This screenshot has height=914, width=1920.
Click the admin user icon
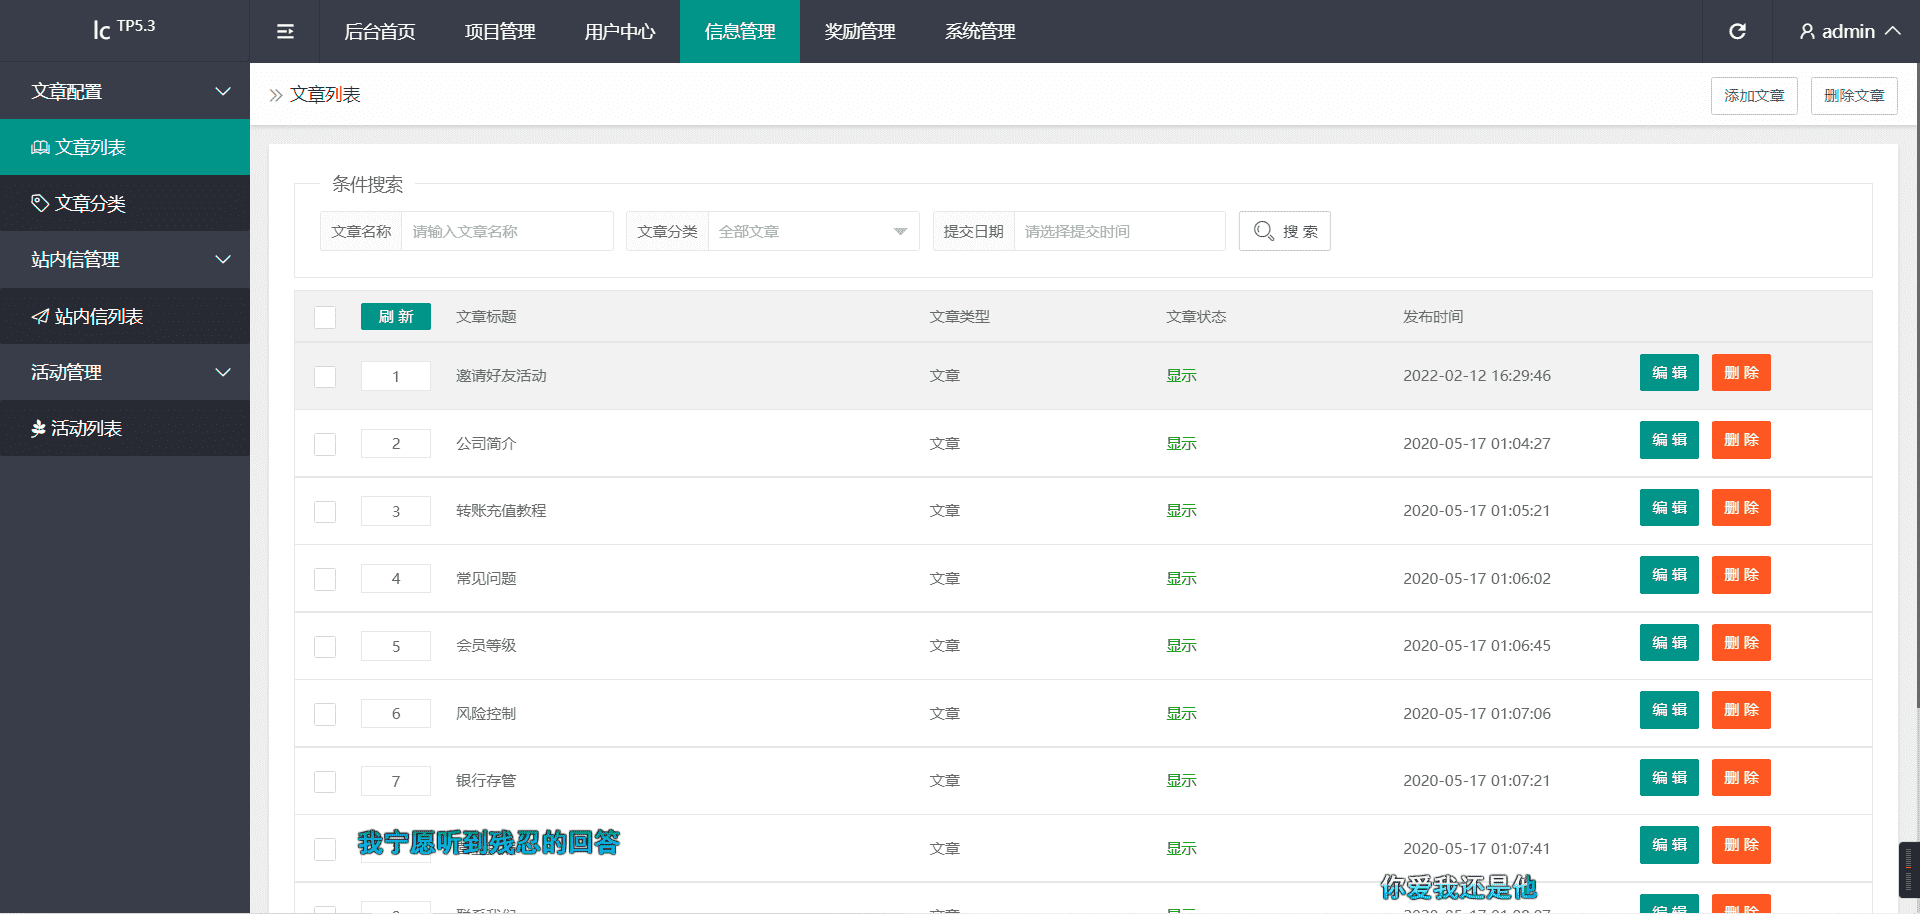coord(1807,32)
